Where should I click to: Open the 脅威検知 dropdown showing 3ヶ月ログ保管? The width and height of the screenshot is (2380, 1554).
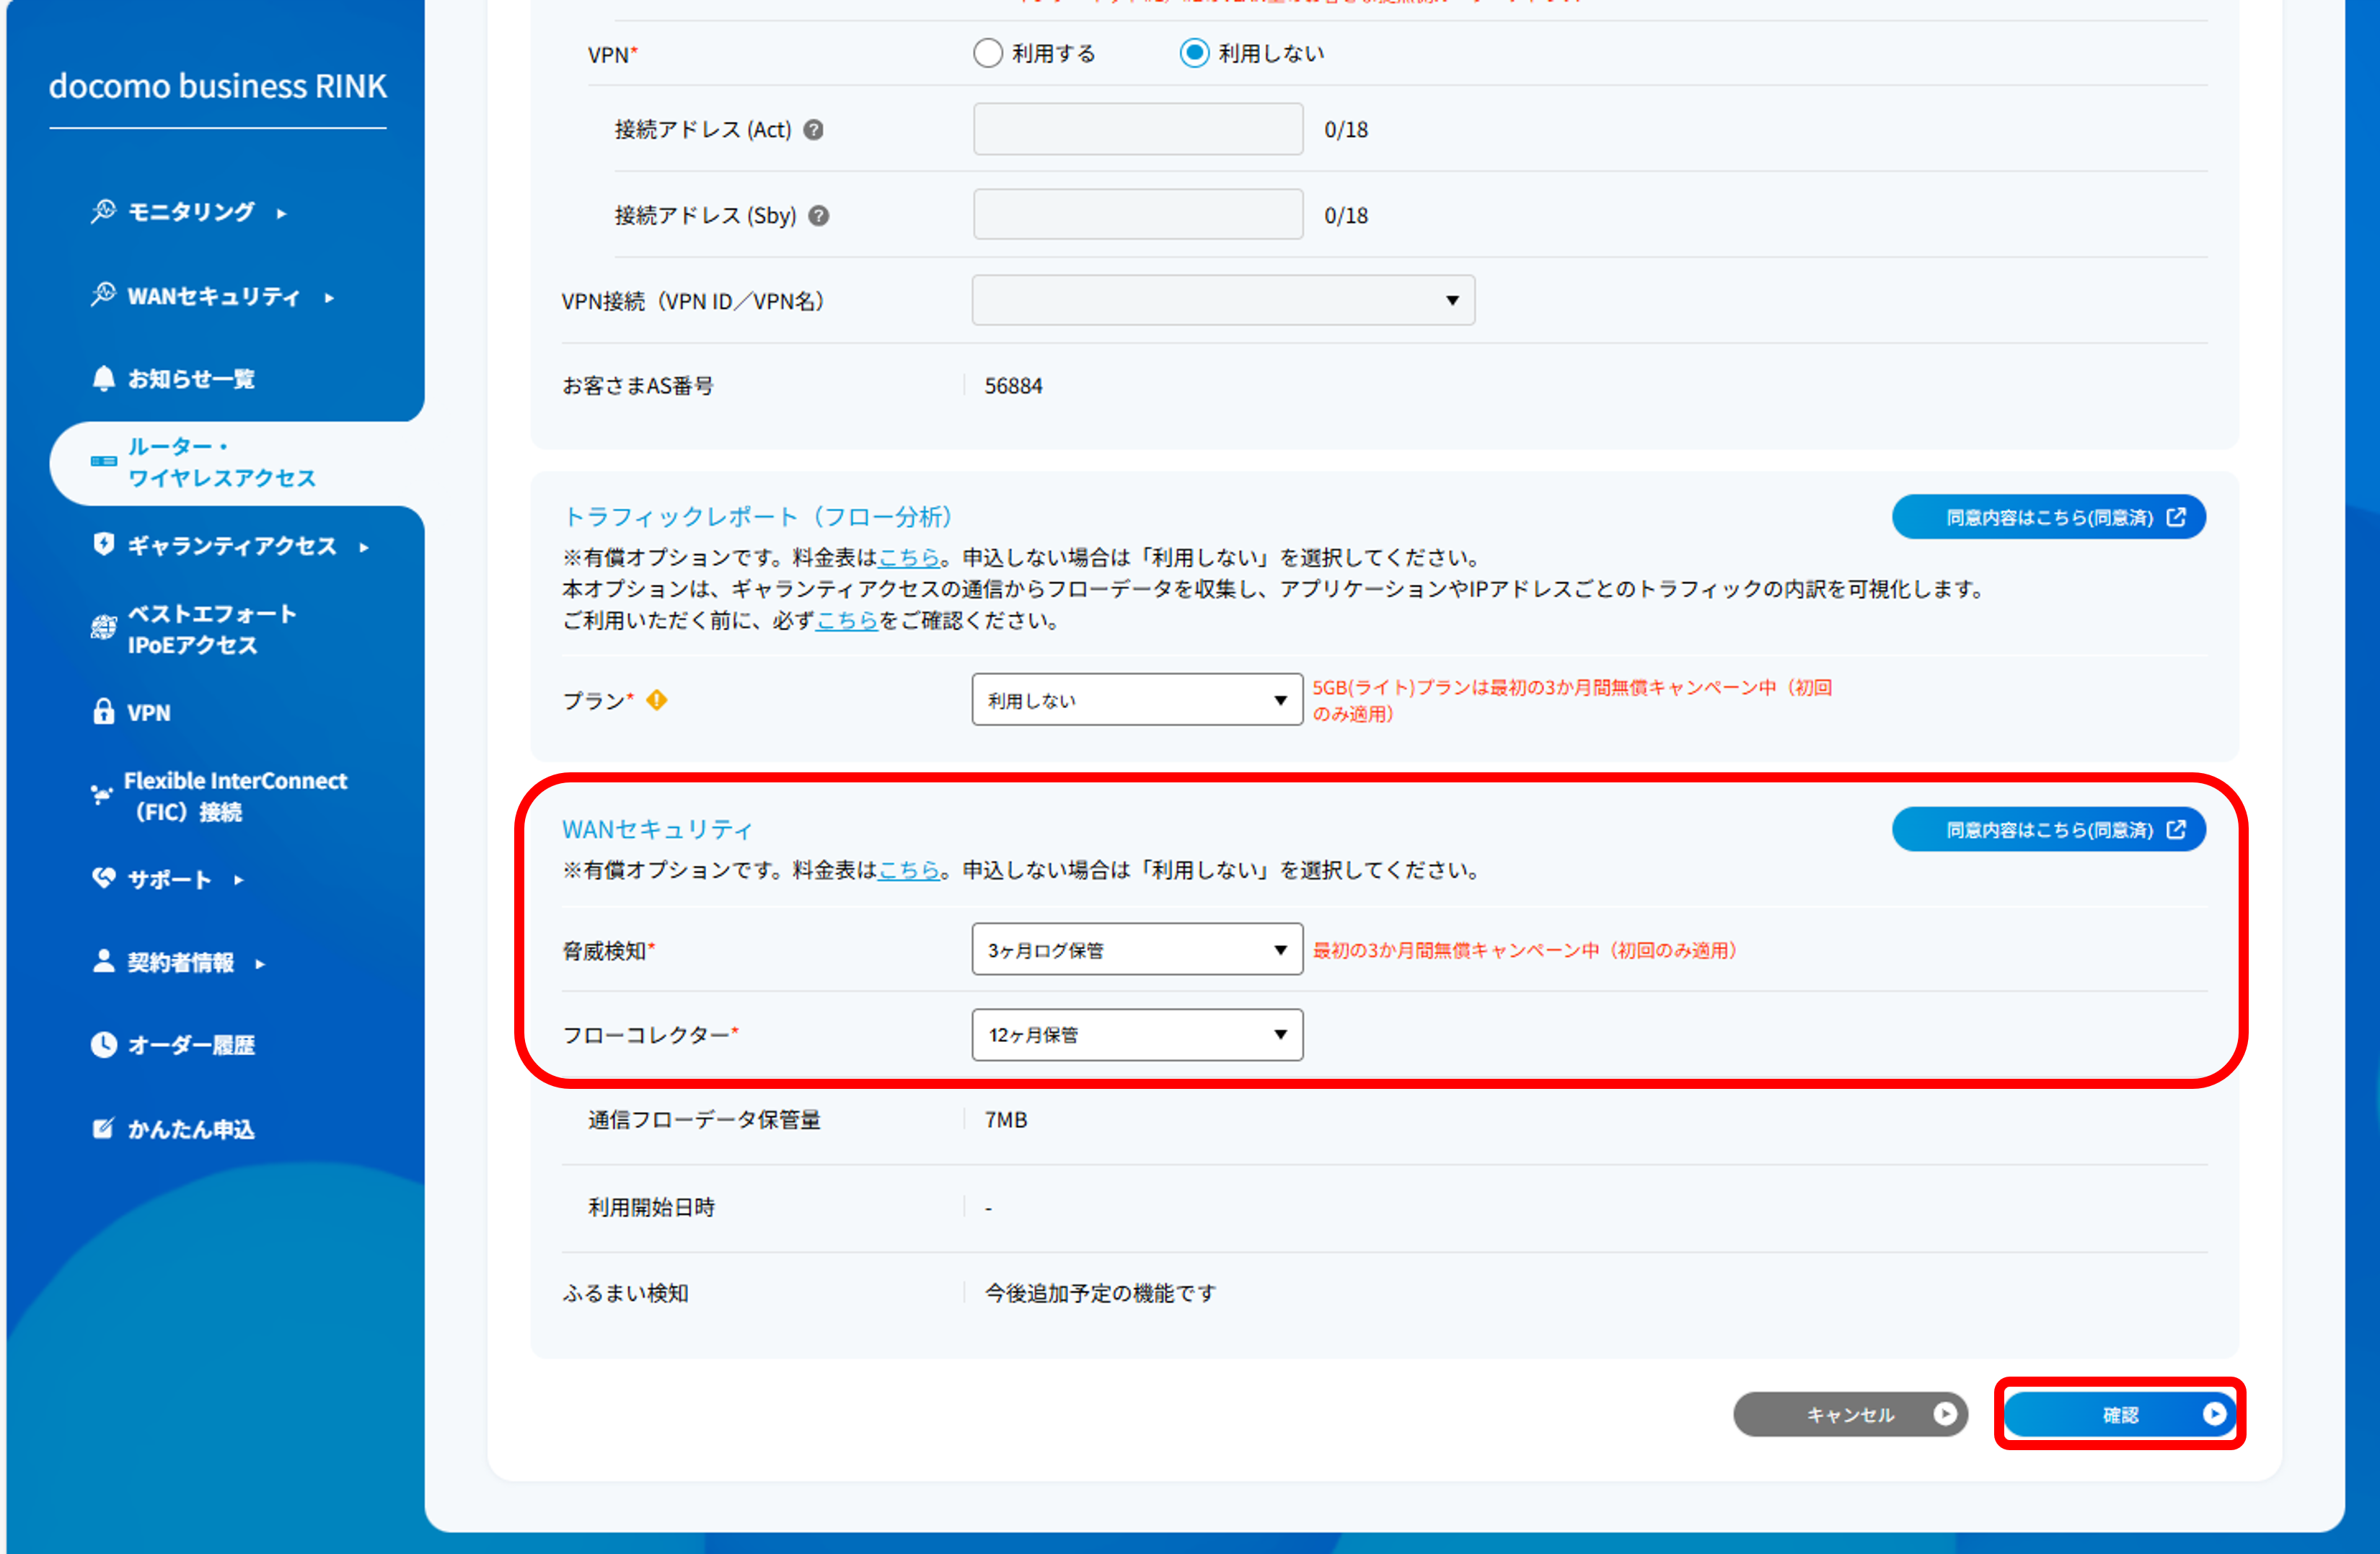click(x=1137, y=950)
